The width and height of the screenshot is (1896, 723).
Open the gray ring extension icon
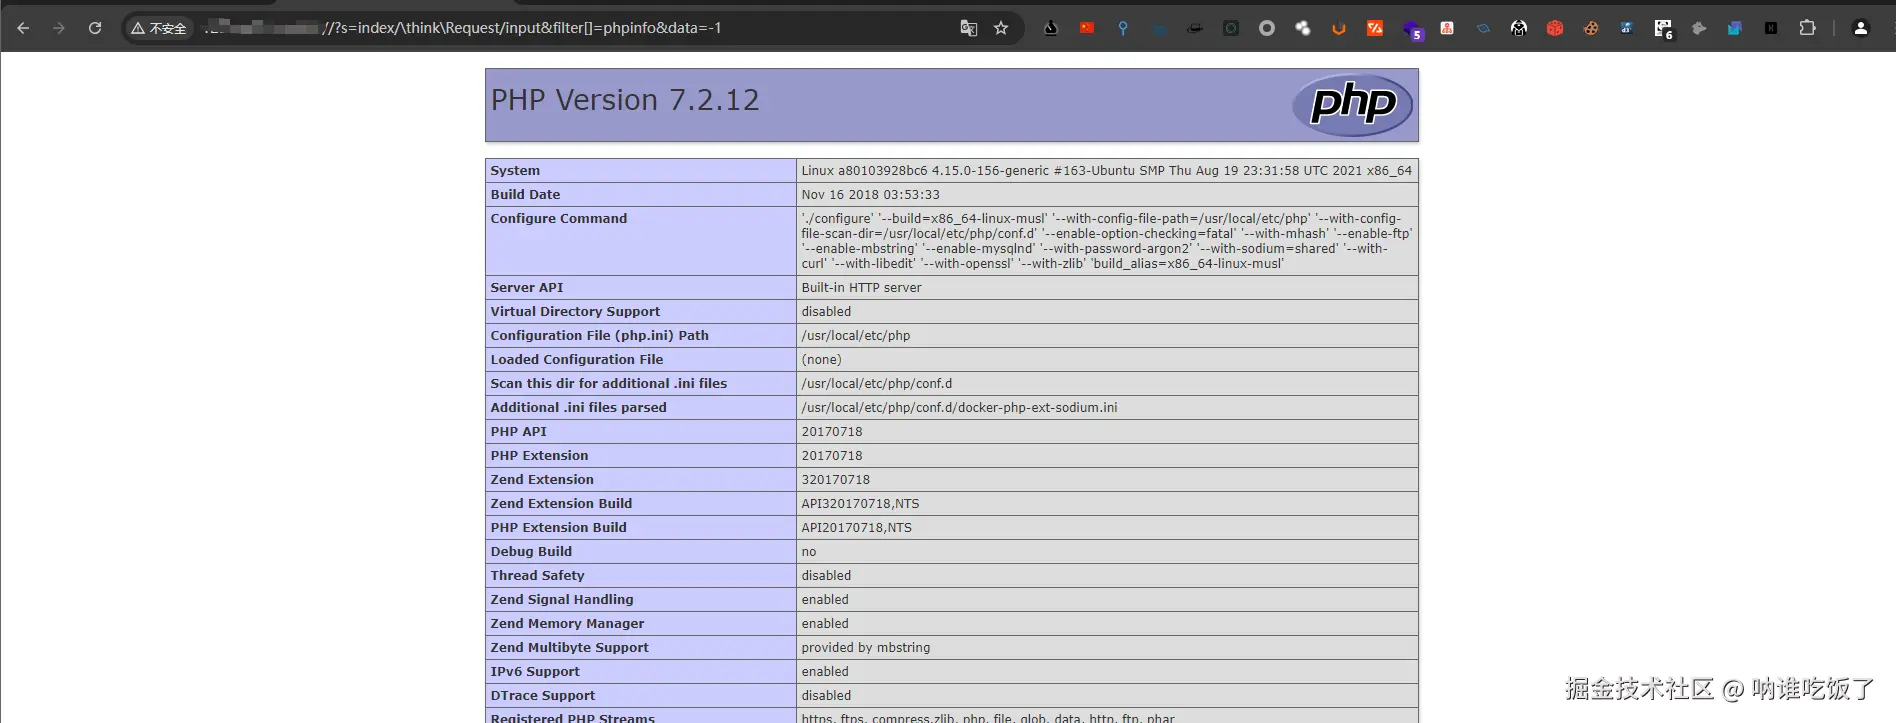1267,28
